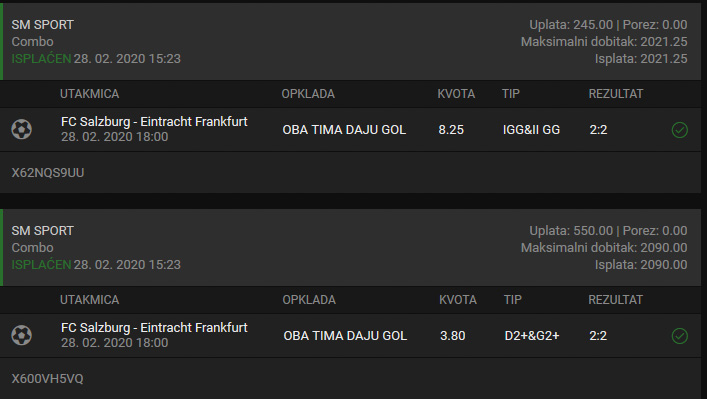Click green checkmark for D2+&G2+ bet
This screenshot has width=707, height=399.
pyautogui.click(x=679, y=336)
